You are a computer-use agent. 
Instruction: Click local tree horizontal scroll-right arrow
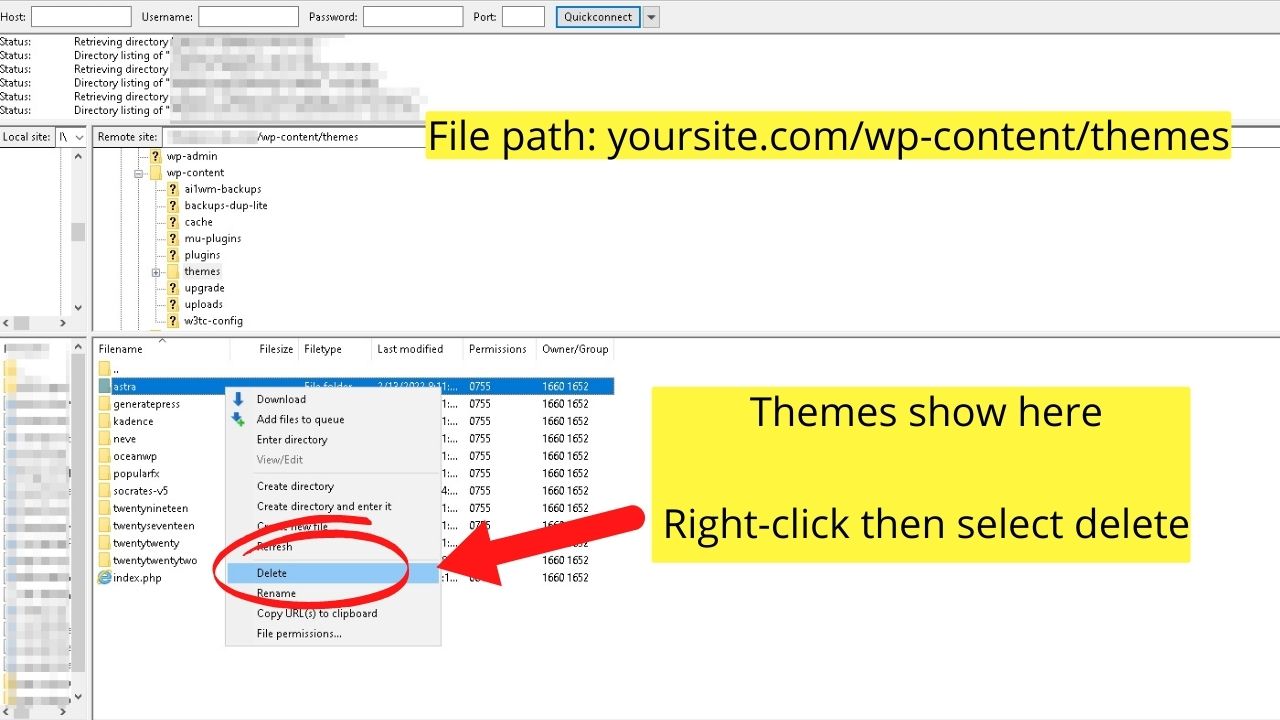(62, 323)
